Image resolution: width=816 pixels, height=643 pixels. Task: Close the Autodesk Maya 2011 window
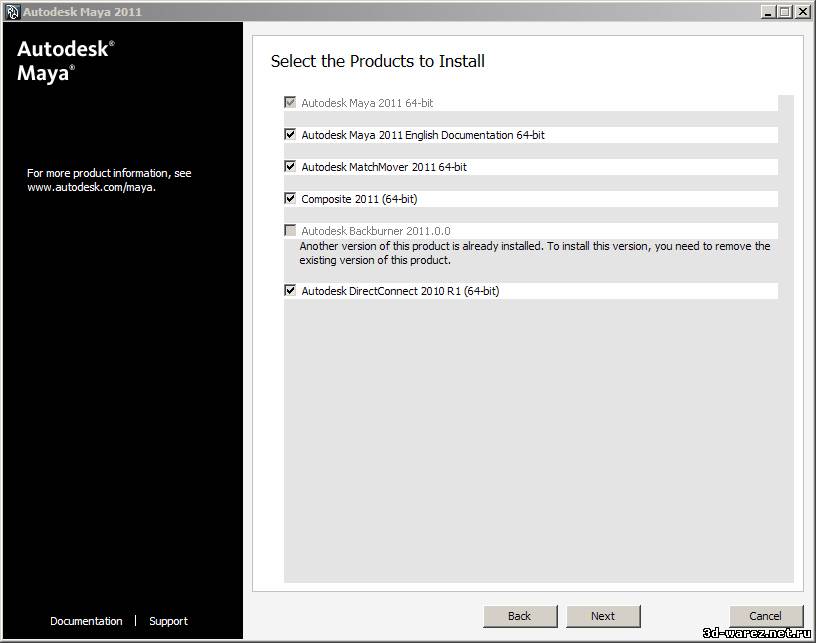pyautogui.click(x=803, y=11)
